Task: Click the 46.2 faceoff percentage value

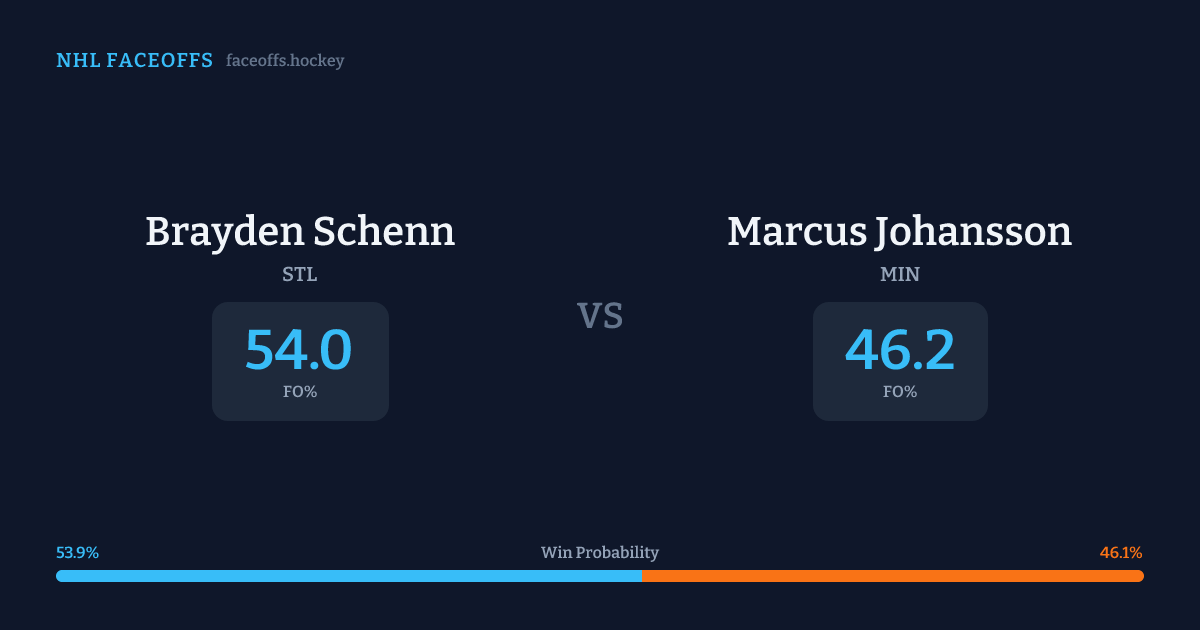Action: [x=900, y=351]
